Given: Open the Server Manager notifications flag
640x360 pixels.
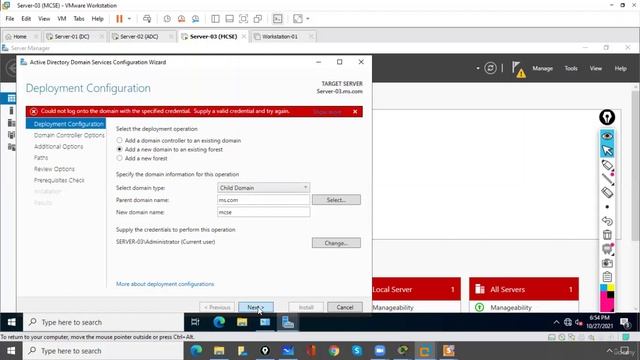Looking at the screenshot, I should [x=518, y=69].
